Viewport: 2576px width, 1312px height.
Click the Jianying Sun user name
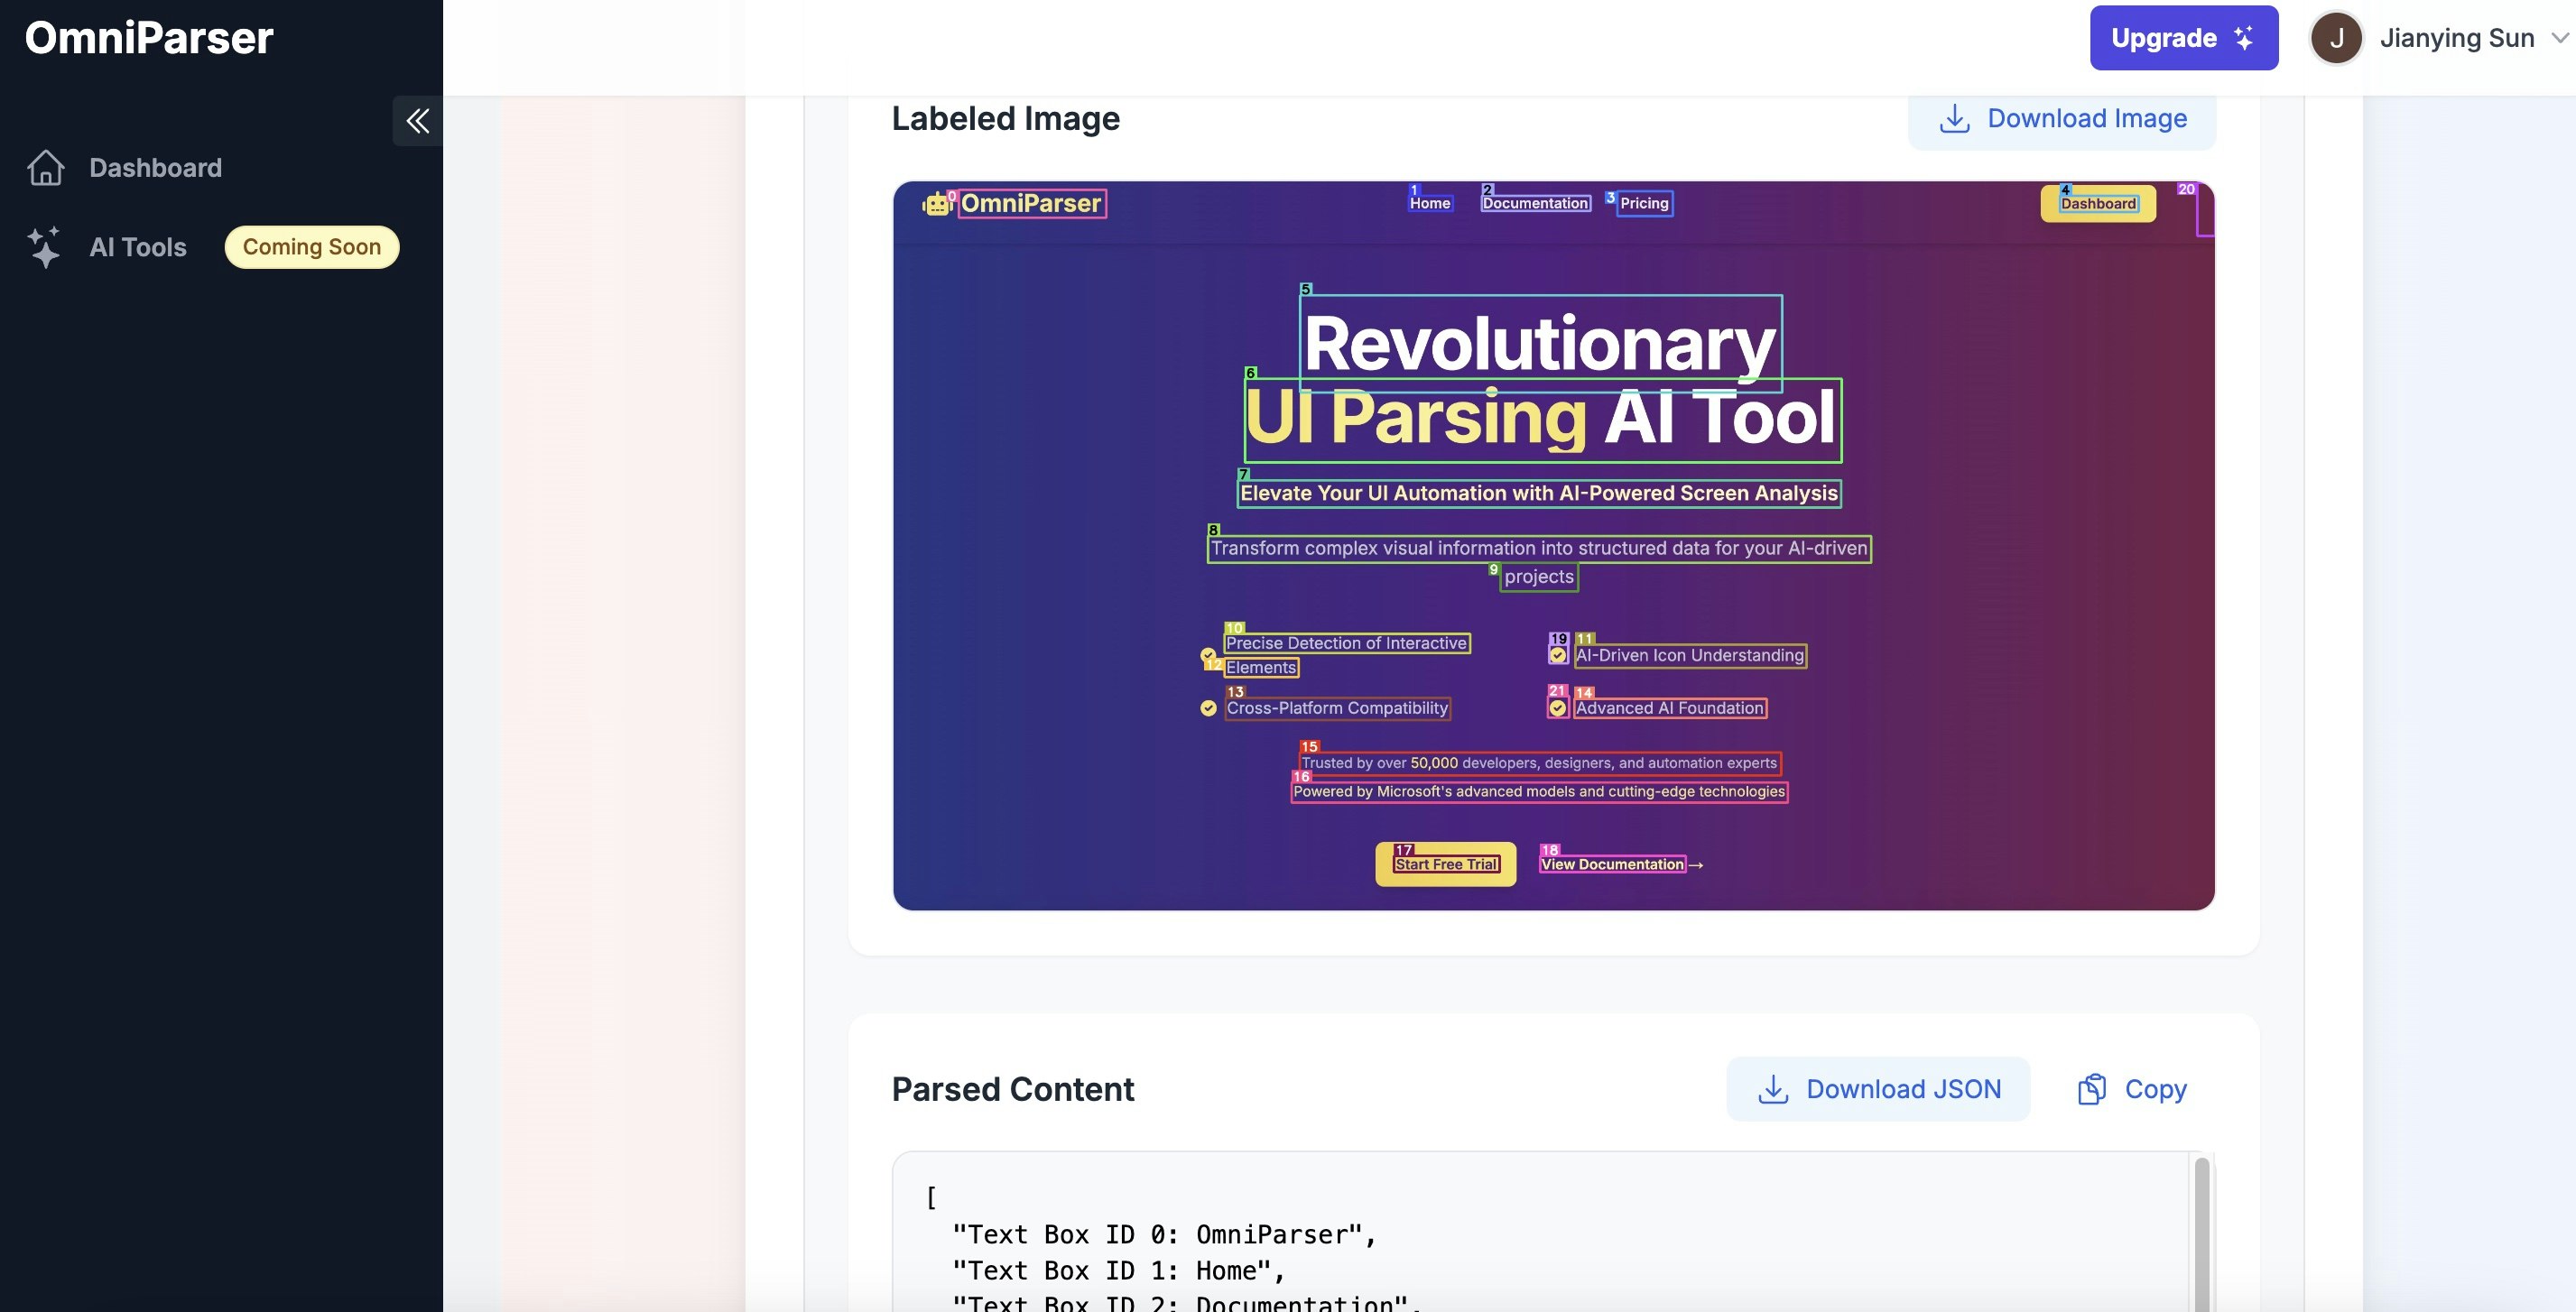[x=2457, y=38]
